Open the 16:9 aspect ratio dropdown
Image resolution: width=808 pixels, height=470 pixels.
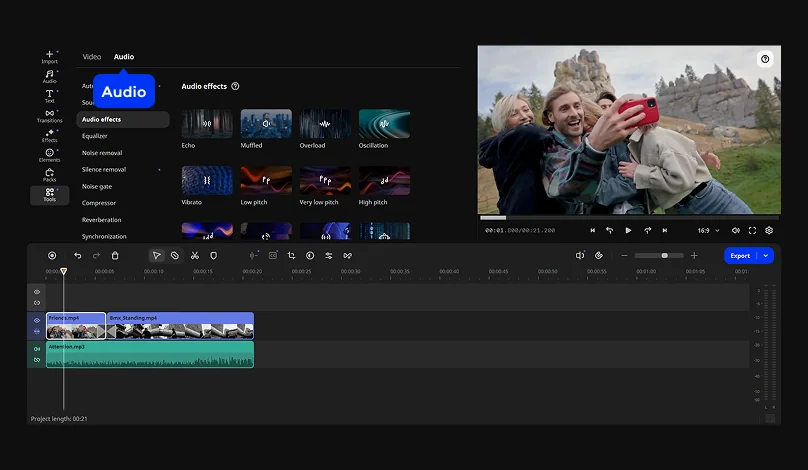point(708,230)
